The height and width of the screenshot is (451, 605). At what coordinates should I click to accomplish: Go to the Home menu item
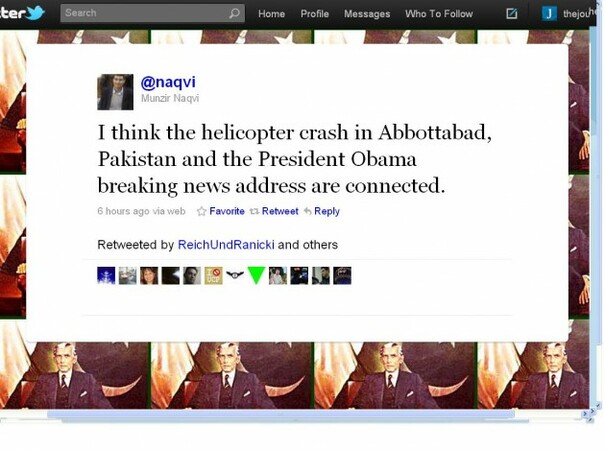tap(272, 14)
